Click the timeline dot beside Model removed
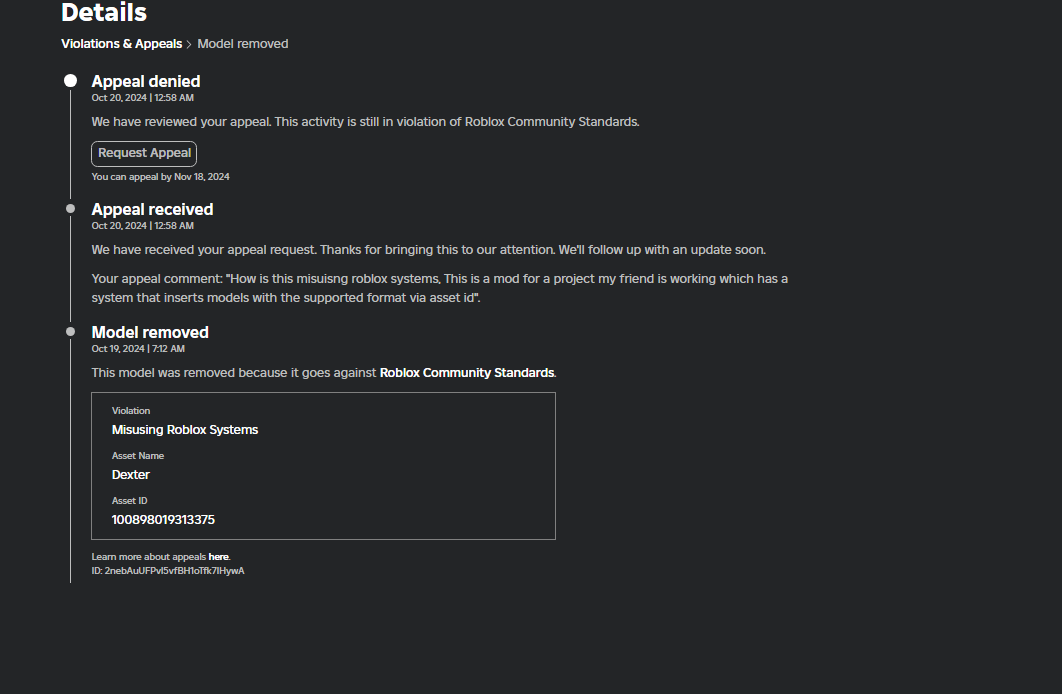This screenshot has height=694, width=1062. click(x=70, y=331)
